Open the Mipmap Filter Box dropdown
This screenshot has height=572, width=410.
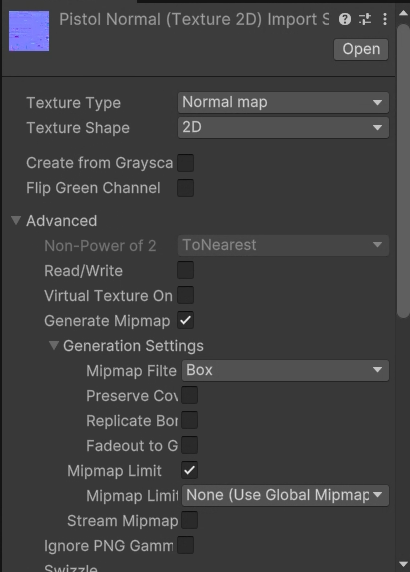coord(285,371)
